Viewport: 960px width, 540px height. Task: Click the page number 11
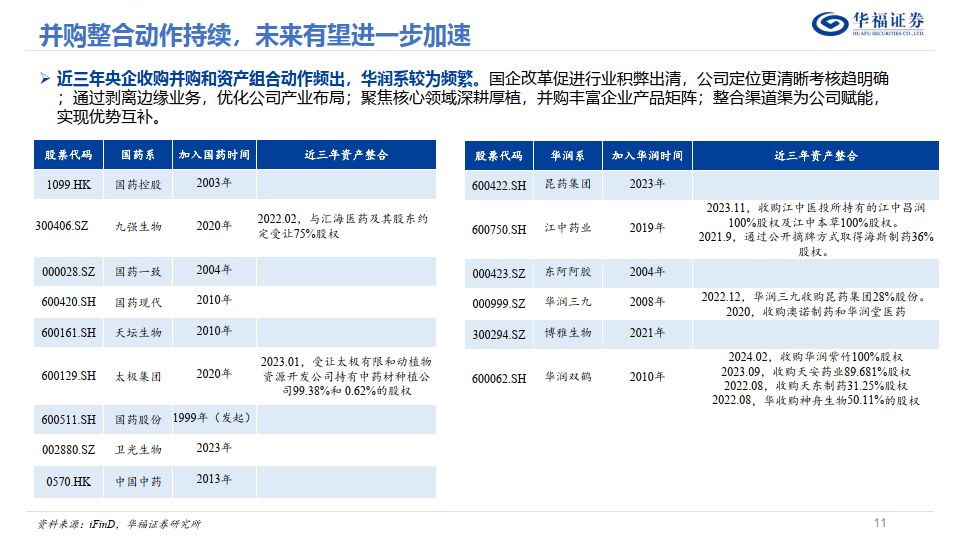pos(880,523)
